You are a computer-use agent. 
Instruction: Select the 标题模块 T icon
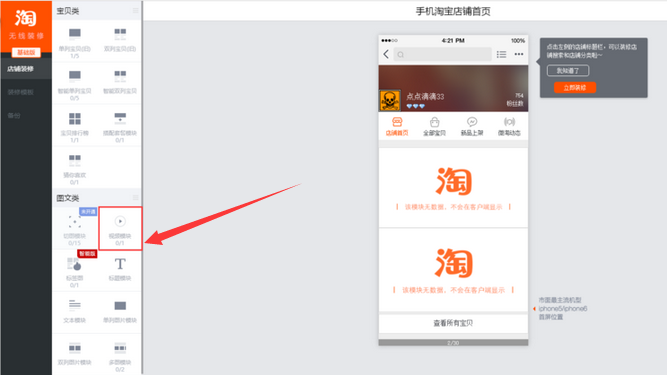[120, 264]
